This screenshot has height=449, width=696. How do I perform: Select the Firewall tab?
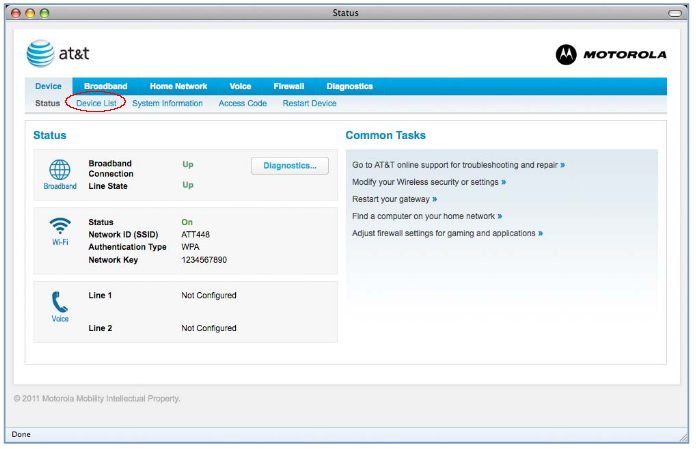pyautogui.click(x=288, y=86)
